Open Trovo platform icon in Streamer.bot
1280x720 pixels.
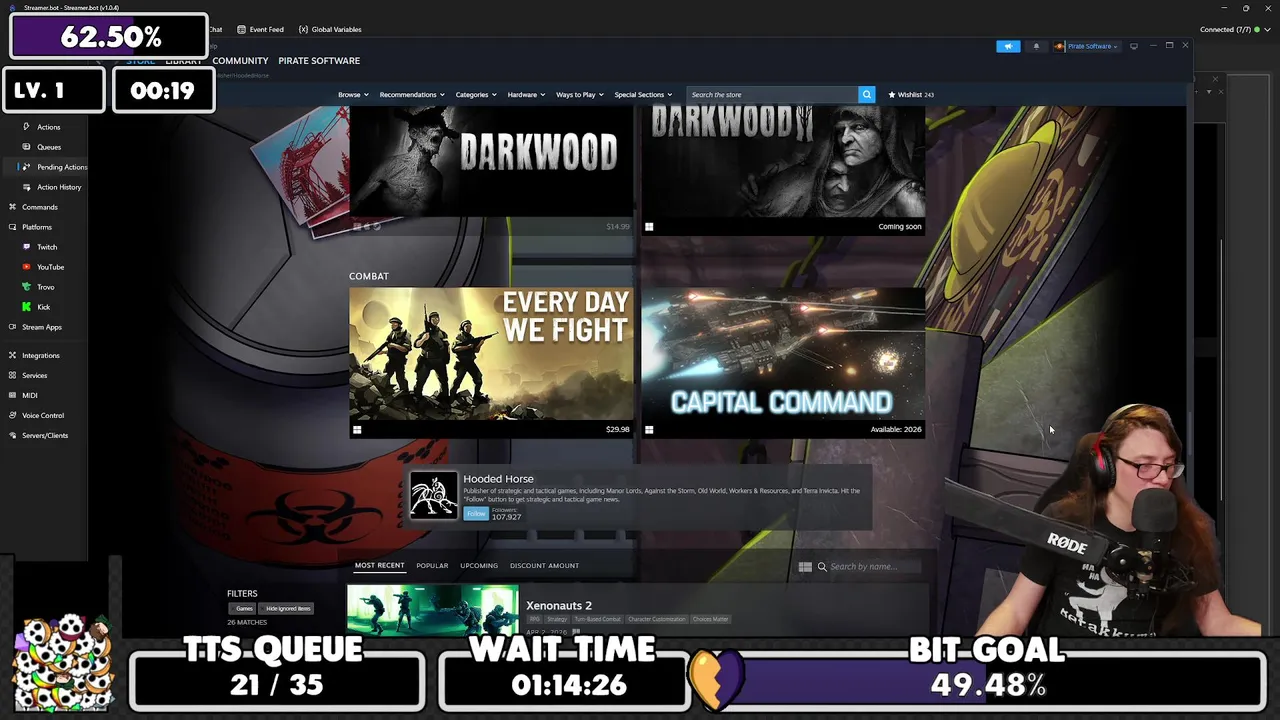pyautogui.click(x=27, y=287)
